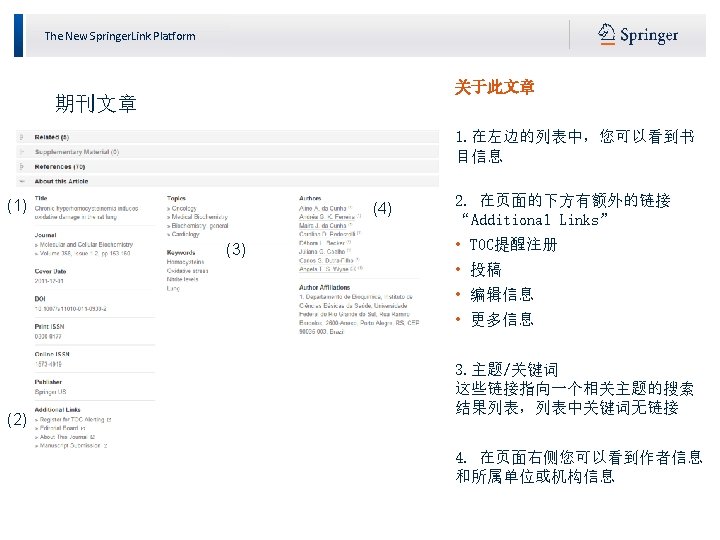Open the Editorial Board link
This screenshot has height=540, width=720.
[58, 428]
